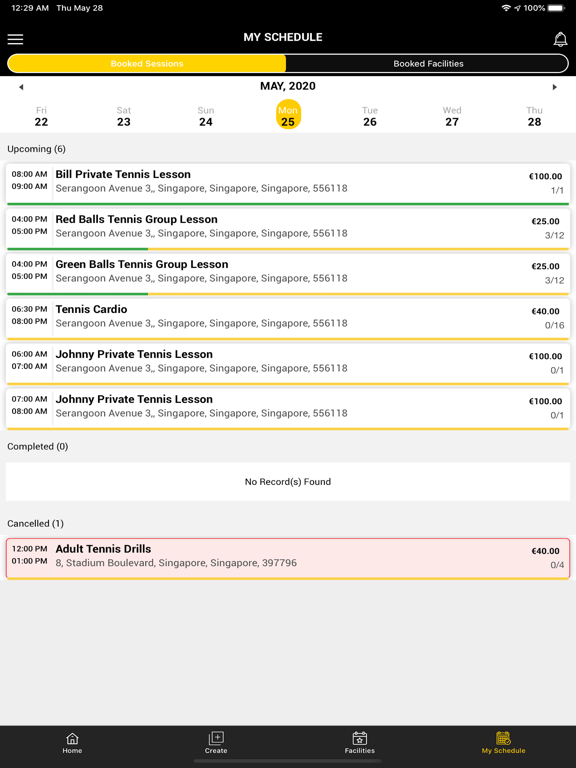The width and height of the screenshot is (576, 768).
Task: Open Facilities from the bottom bar
Action: click(x=360, y=743)
